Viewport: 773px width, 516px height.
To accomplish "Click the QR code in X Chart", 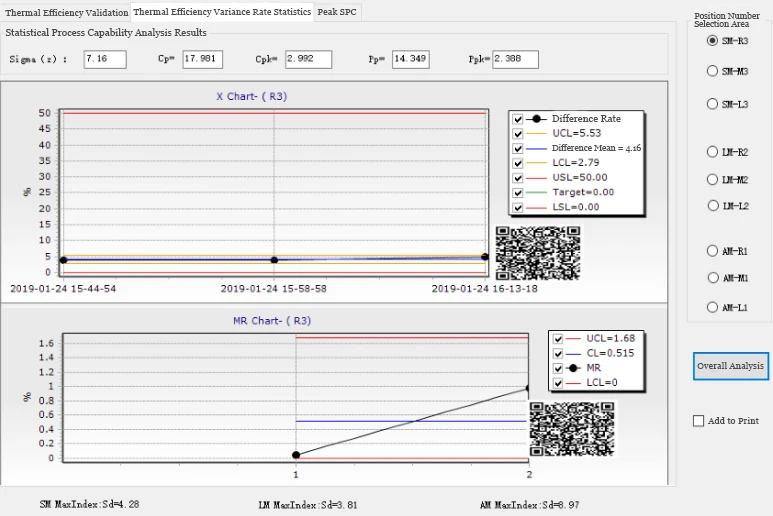I will [x=538, y=253].
